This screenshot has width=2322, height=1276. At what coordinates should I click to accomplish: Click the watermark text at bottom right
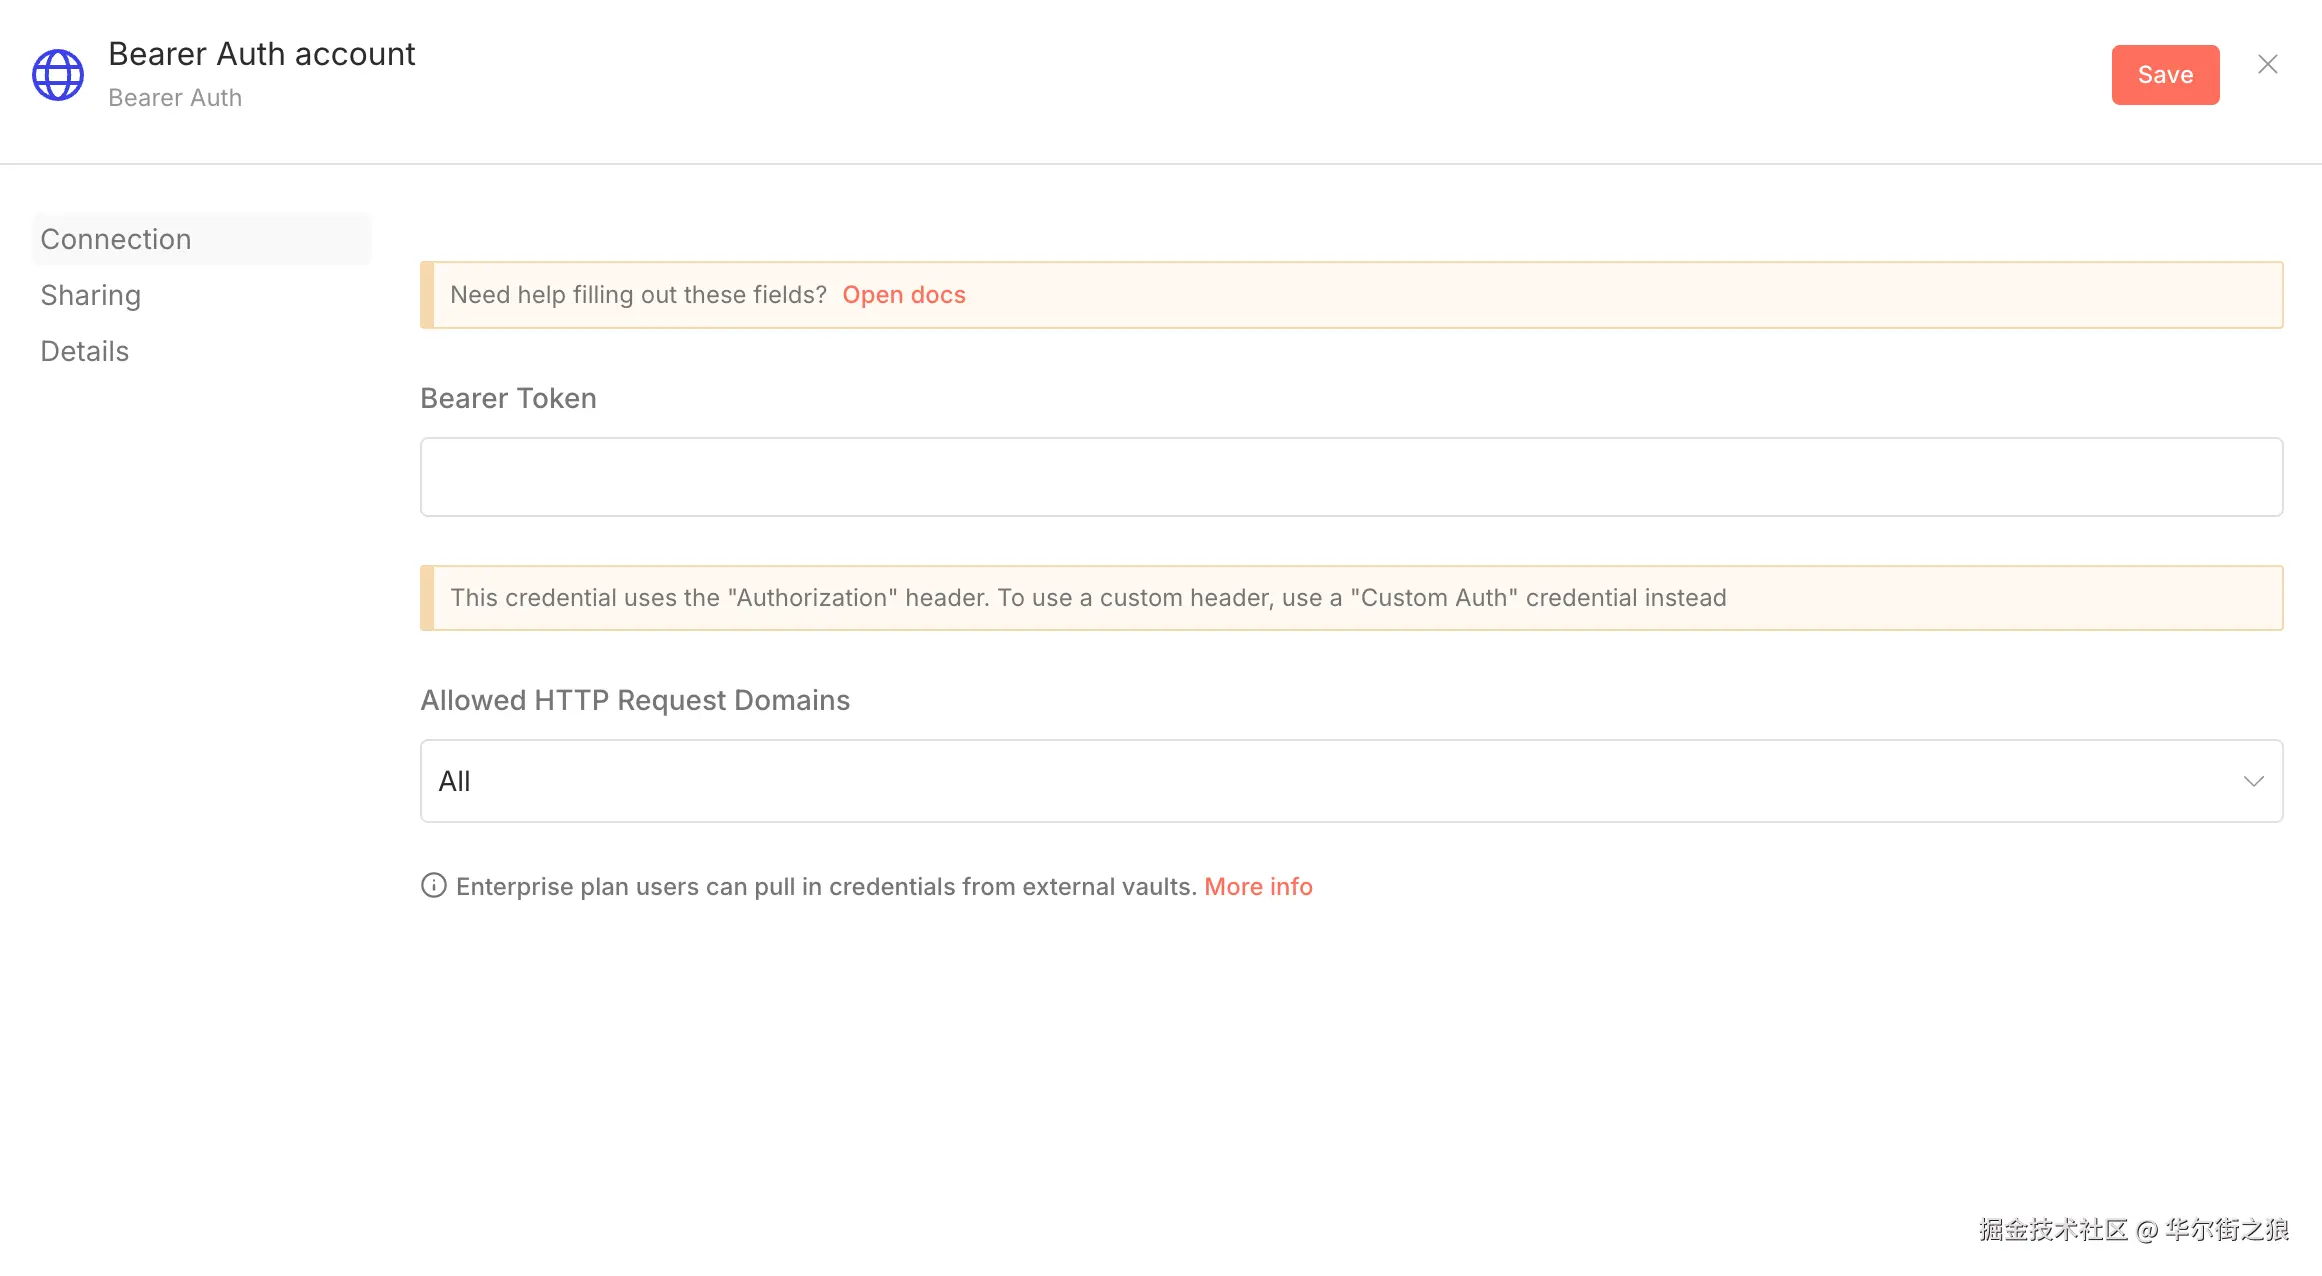point(2133,1229)
